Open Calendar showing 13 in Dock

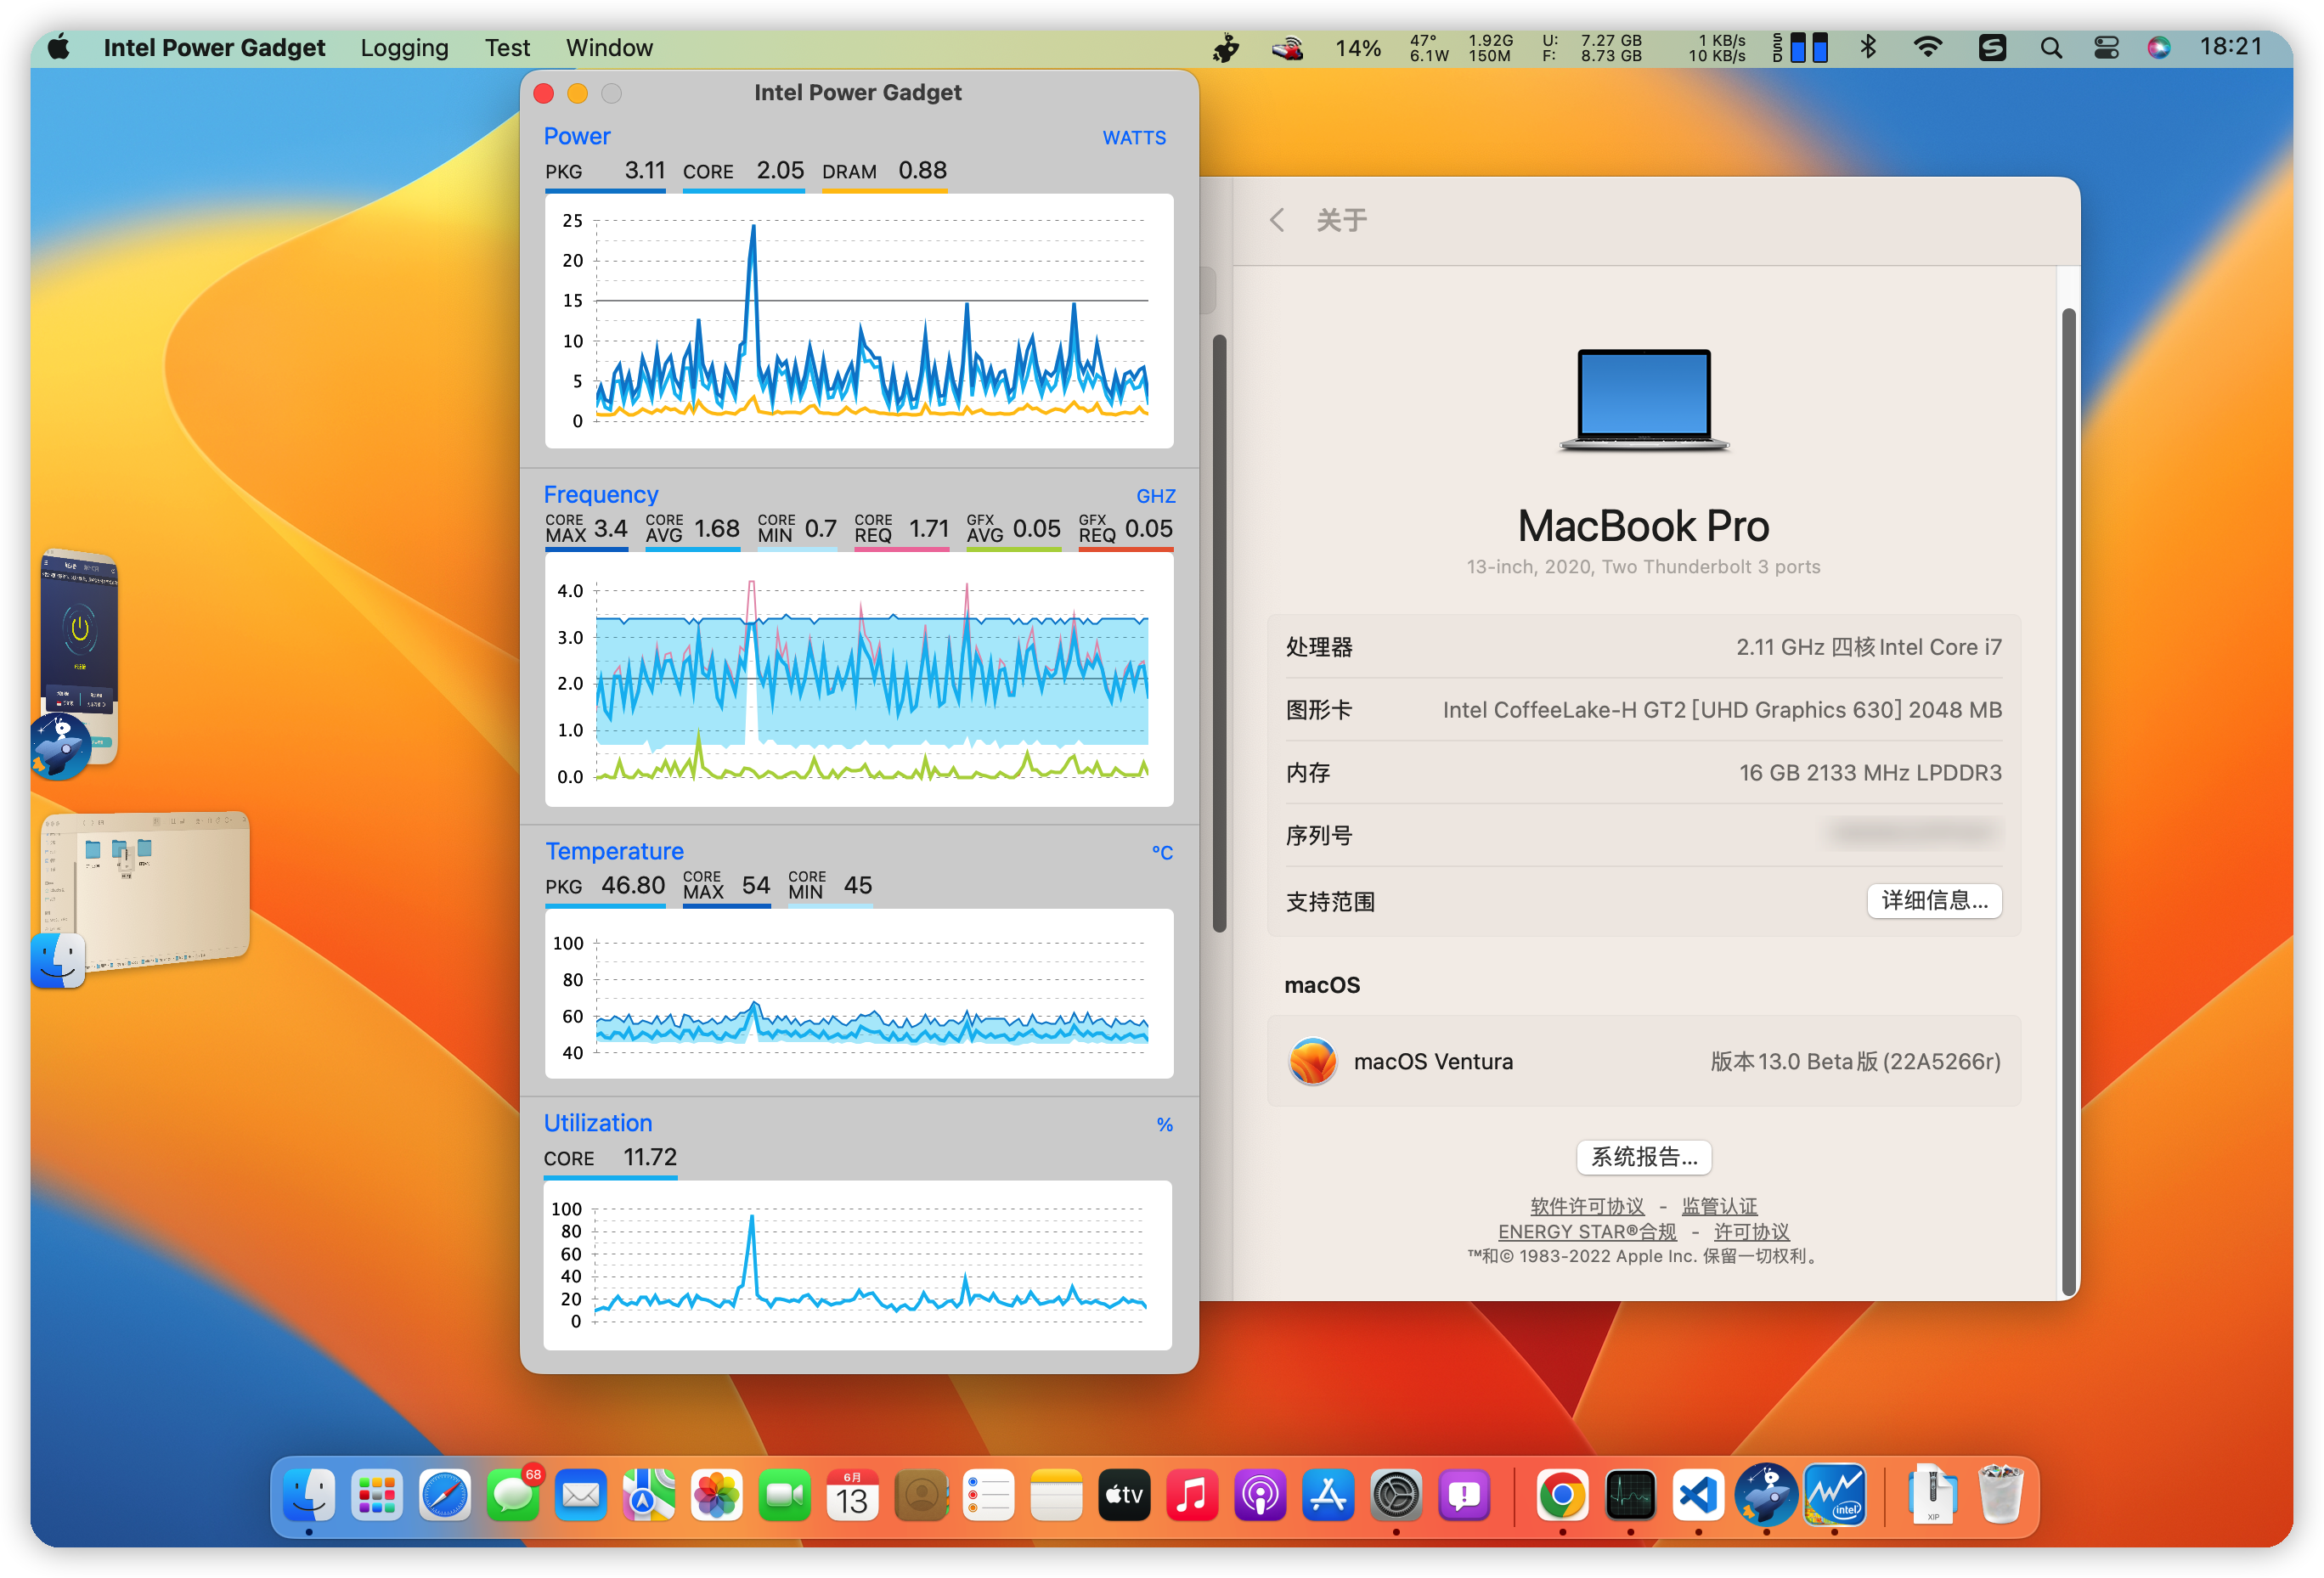coord(852,1495)
